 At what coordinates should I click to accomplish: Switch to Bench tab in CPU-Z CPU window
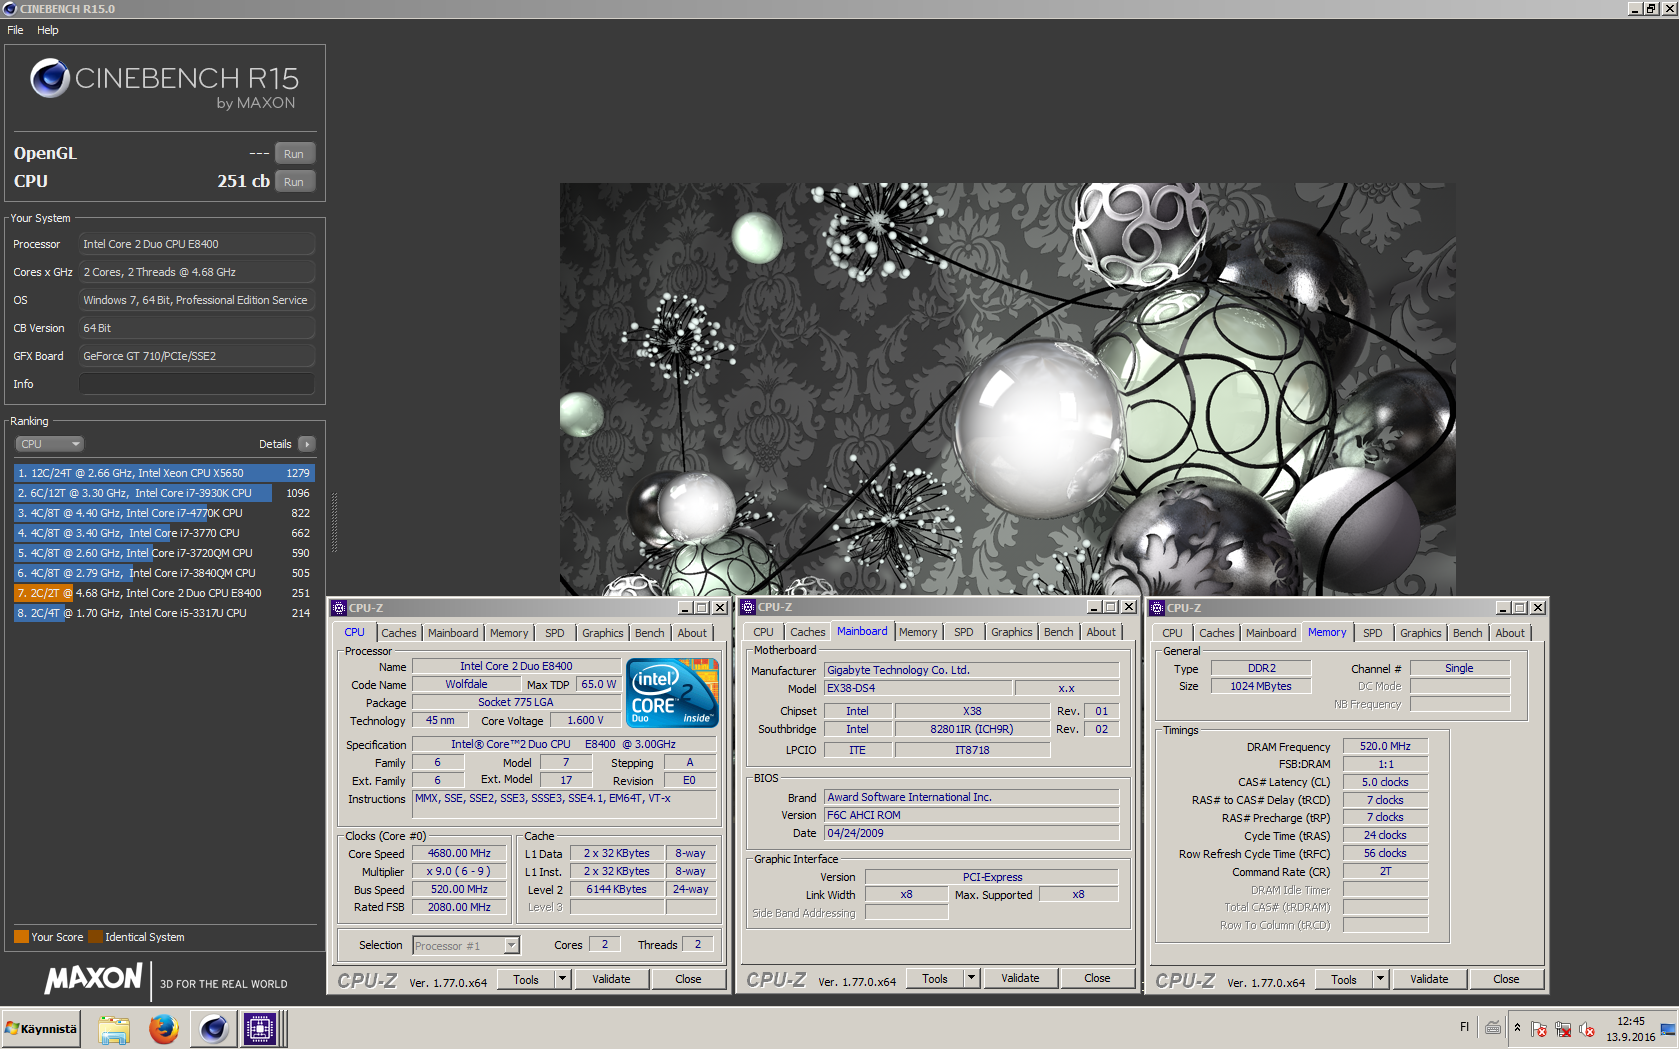(x=650, y=633)
